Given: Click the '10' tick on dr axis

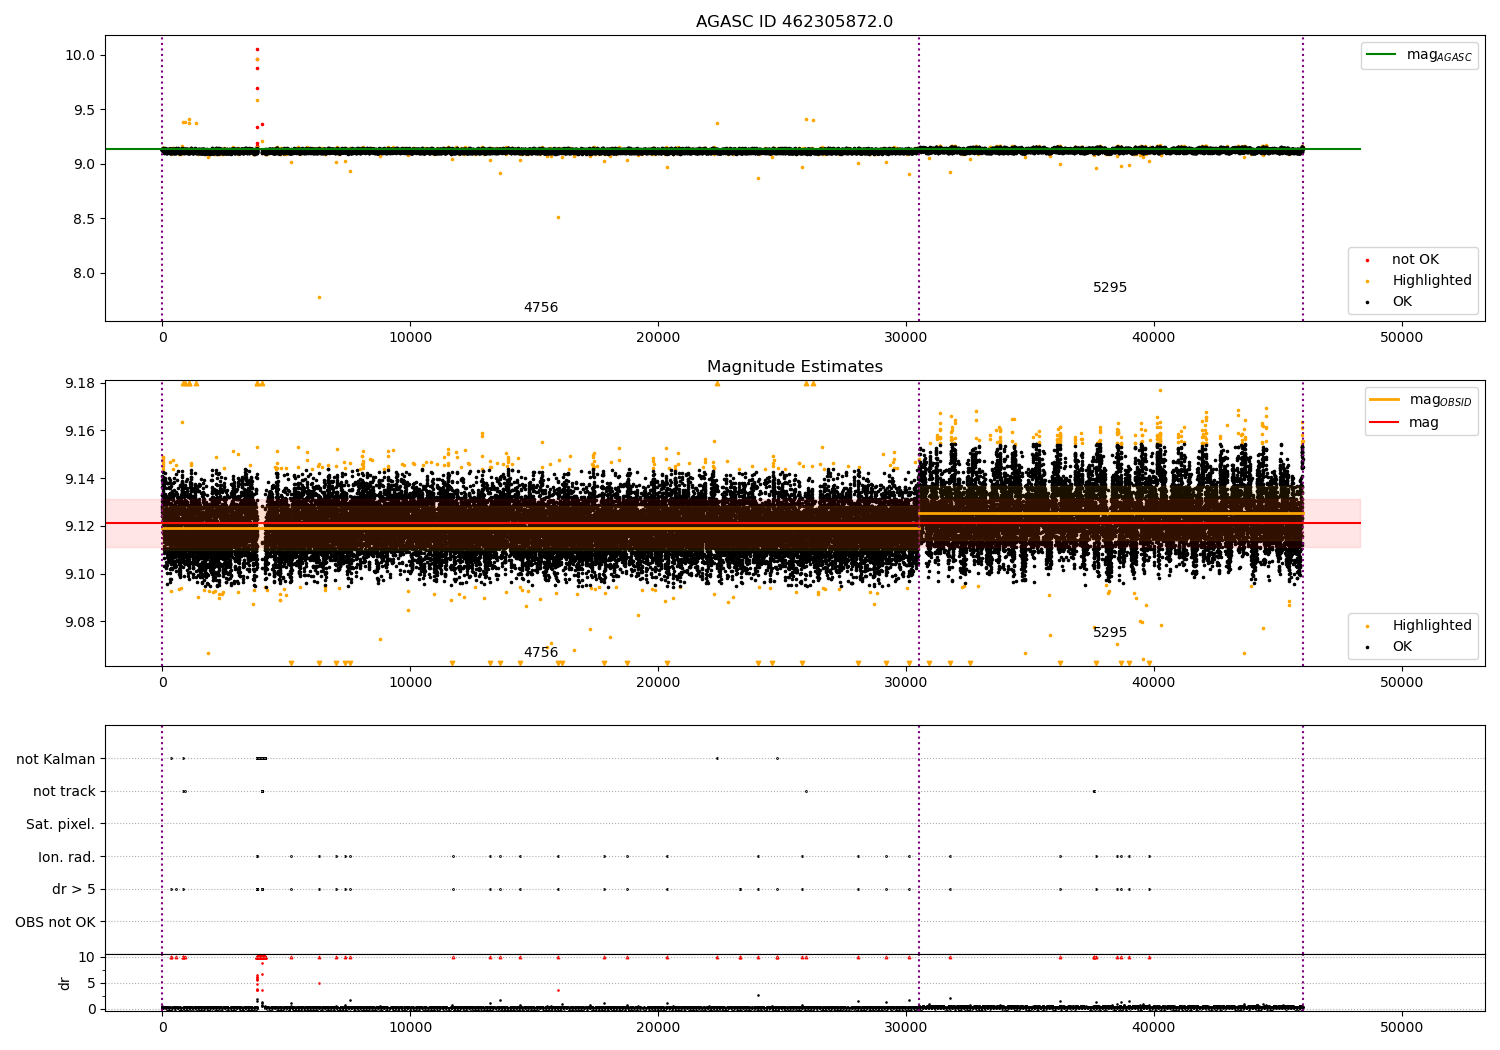Looking at the screenshot, I should [87, 958].
